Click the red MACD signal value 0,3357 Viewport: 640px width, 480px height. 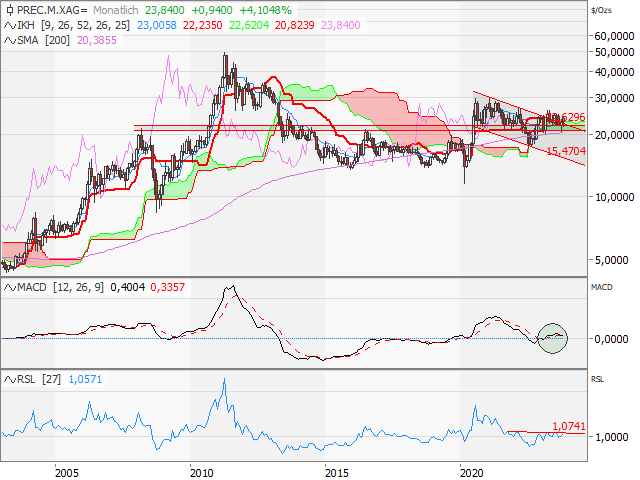click(x=168, y=287)
